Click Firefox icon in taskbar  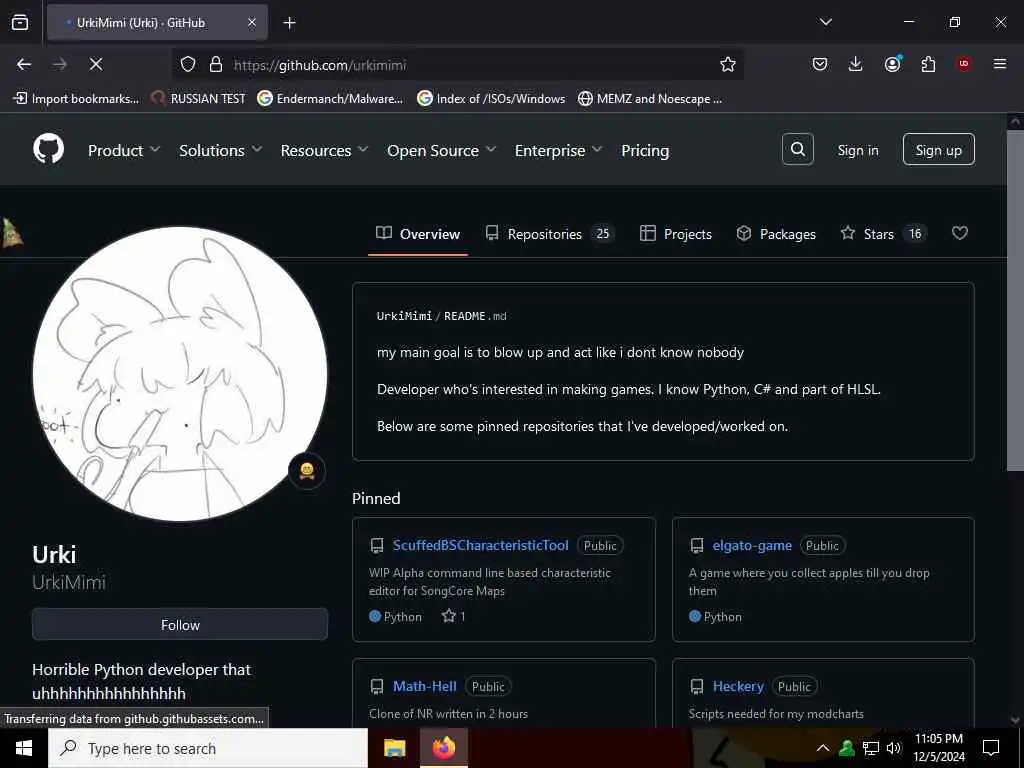444,748
